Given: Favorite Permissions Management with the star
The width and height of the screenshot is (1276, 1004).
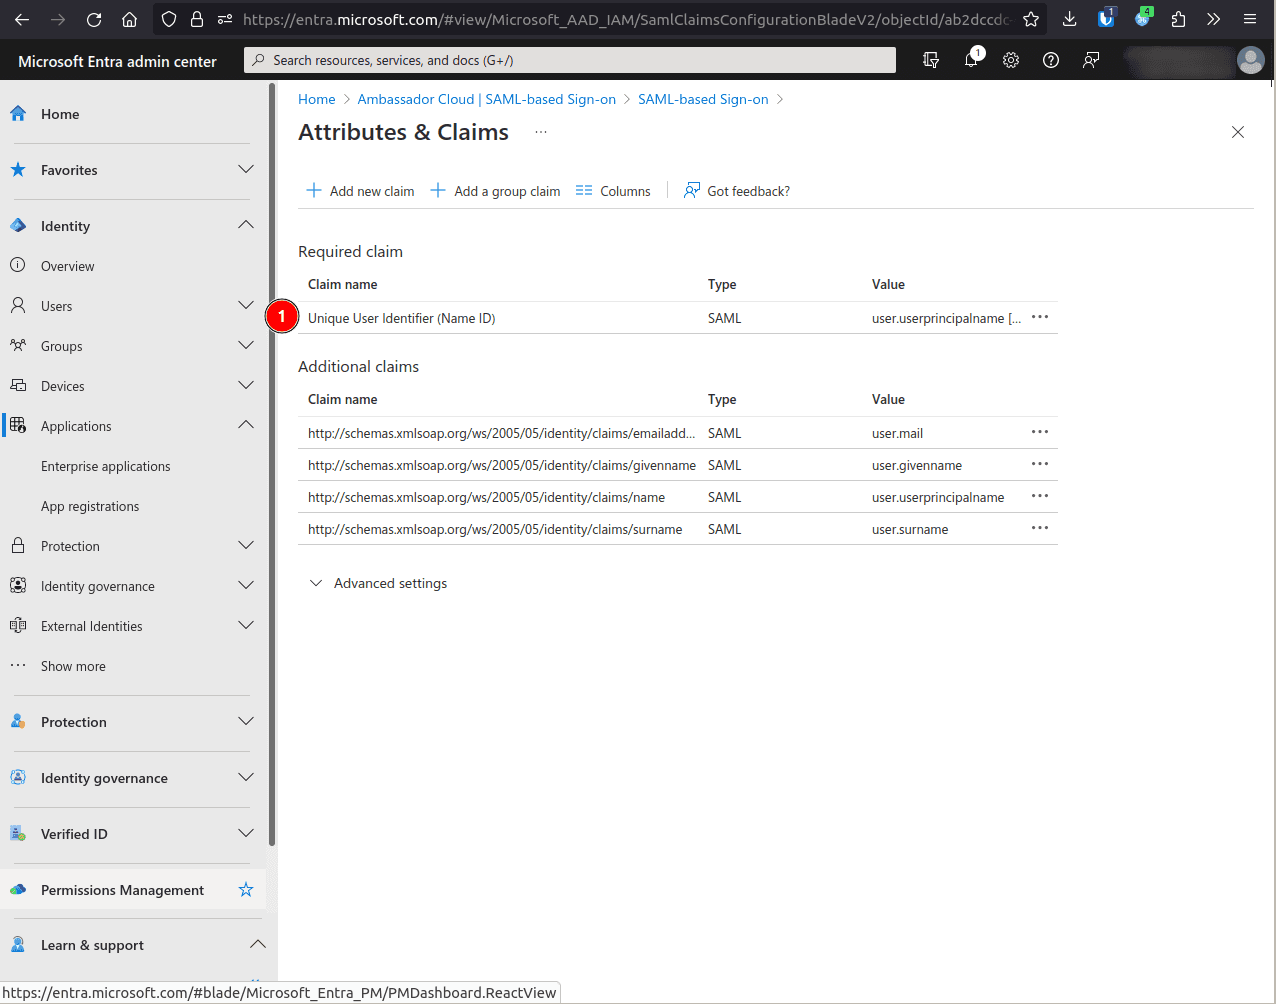Looking at the screenshot, I should coord(246,889).
